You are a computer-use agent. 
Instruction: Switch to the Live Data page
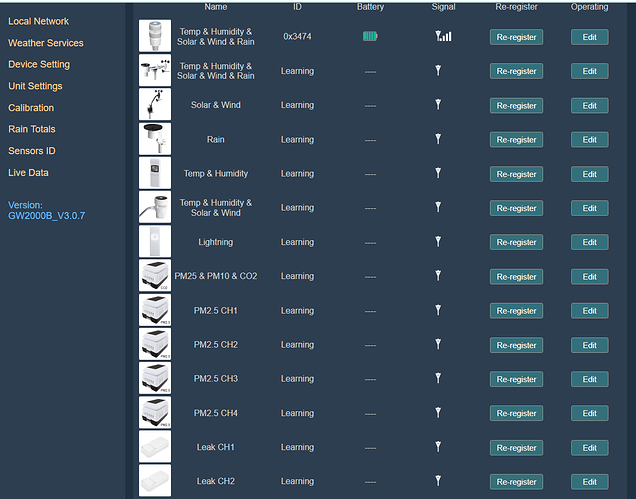tap(29, 173)
